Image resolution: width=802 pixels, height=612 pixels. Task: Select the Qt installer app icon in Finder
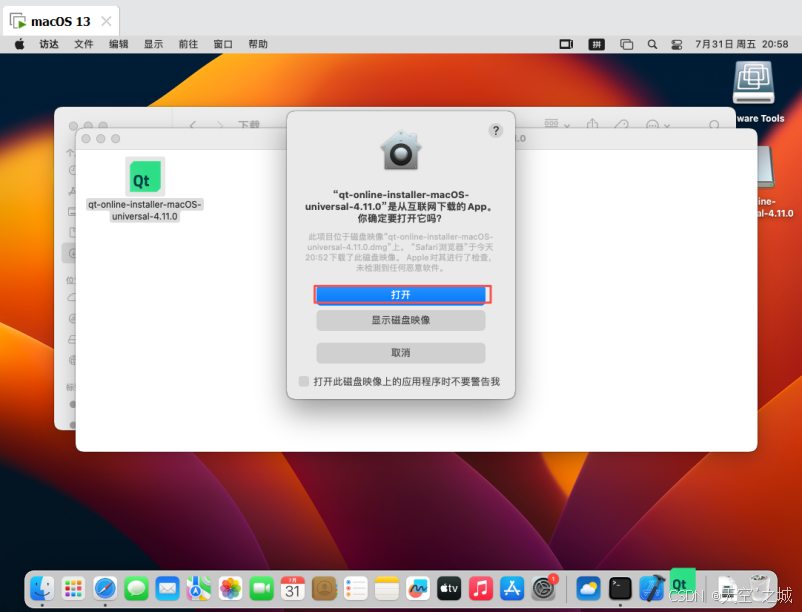[145, 176]
